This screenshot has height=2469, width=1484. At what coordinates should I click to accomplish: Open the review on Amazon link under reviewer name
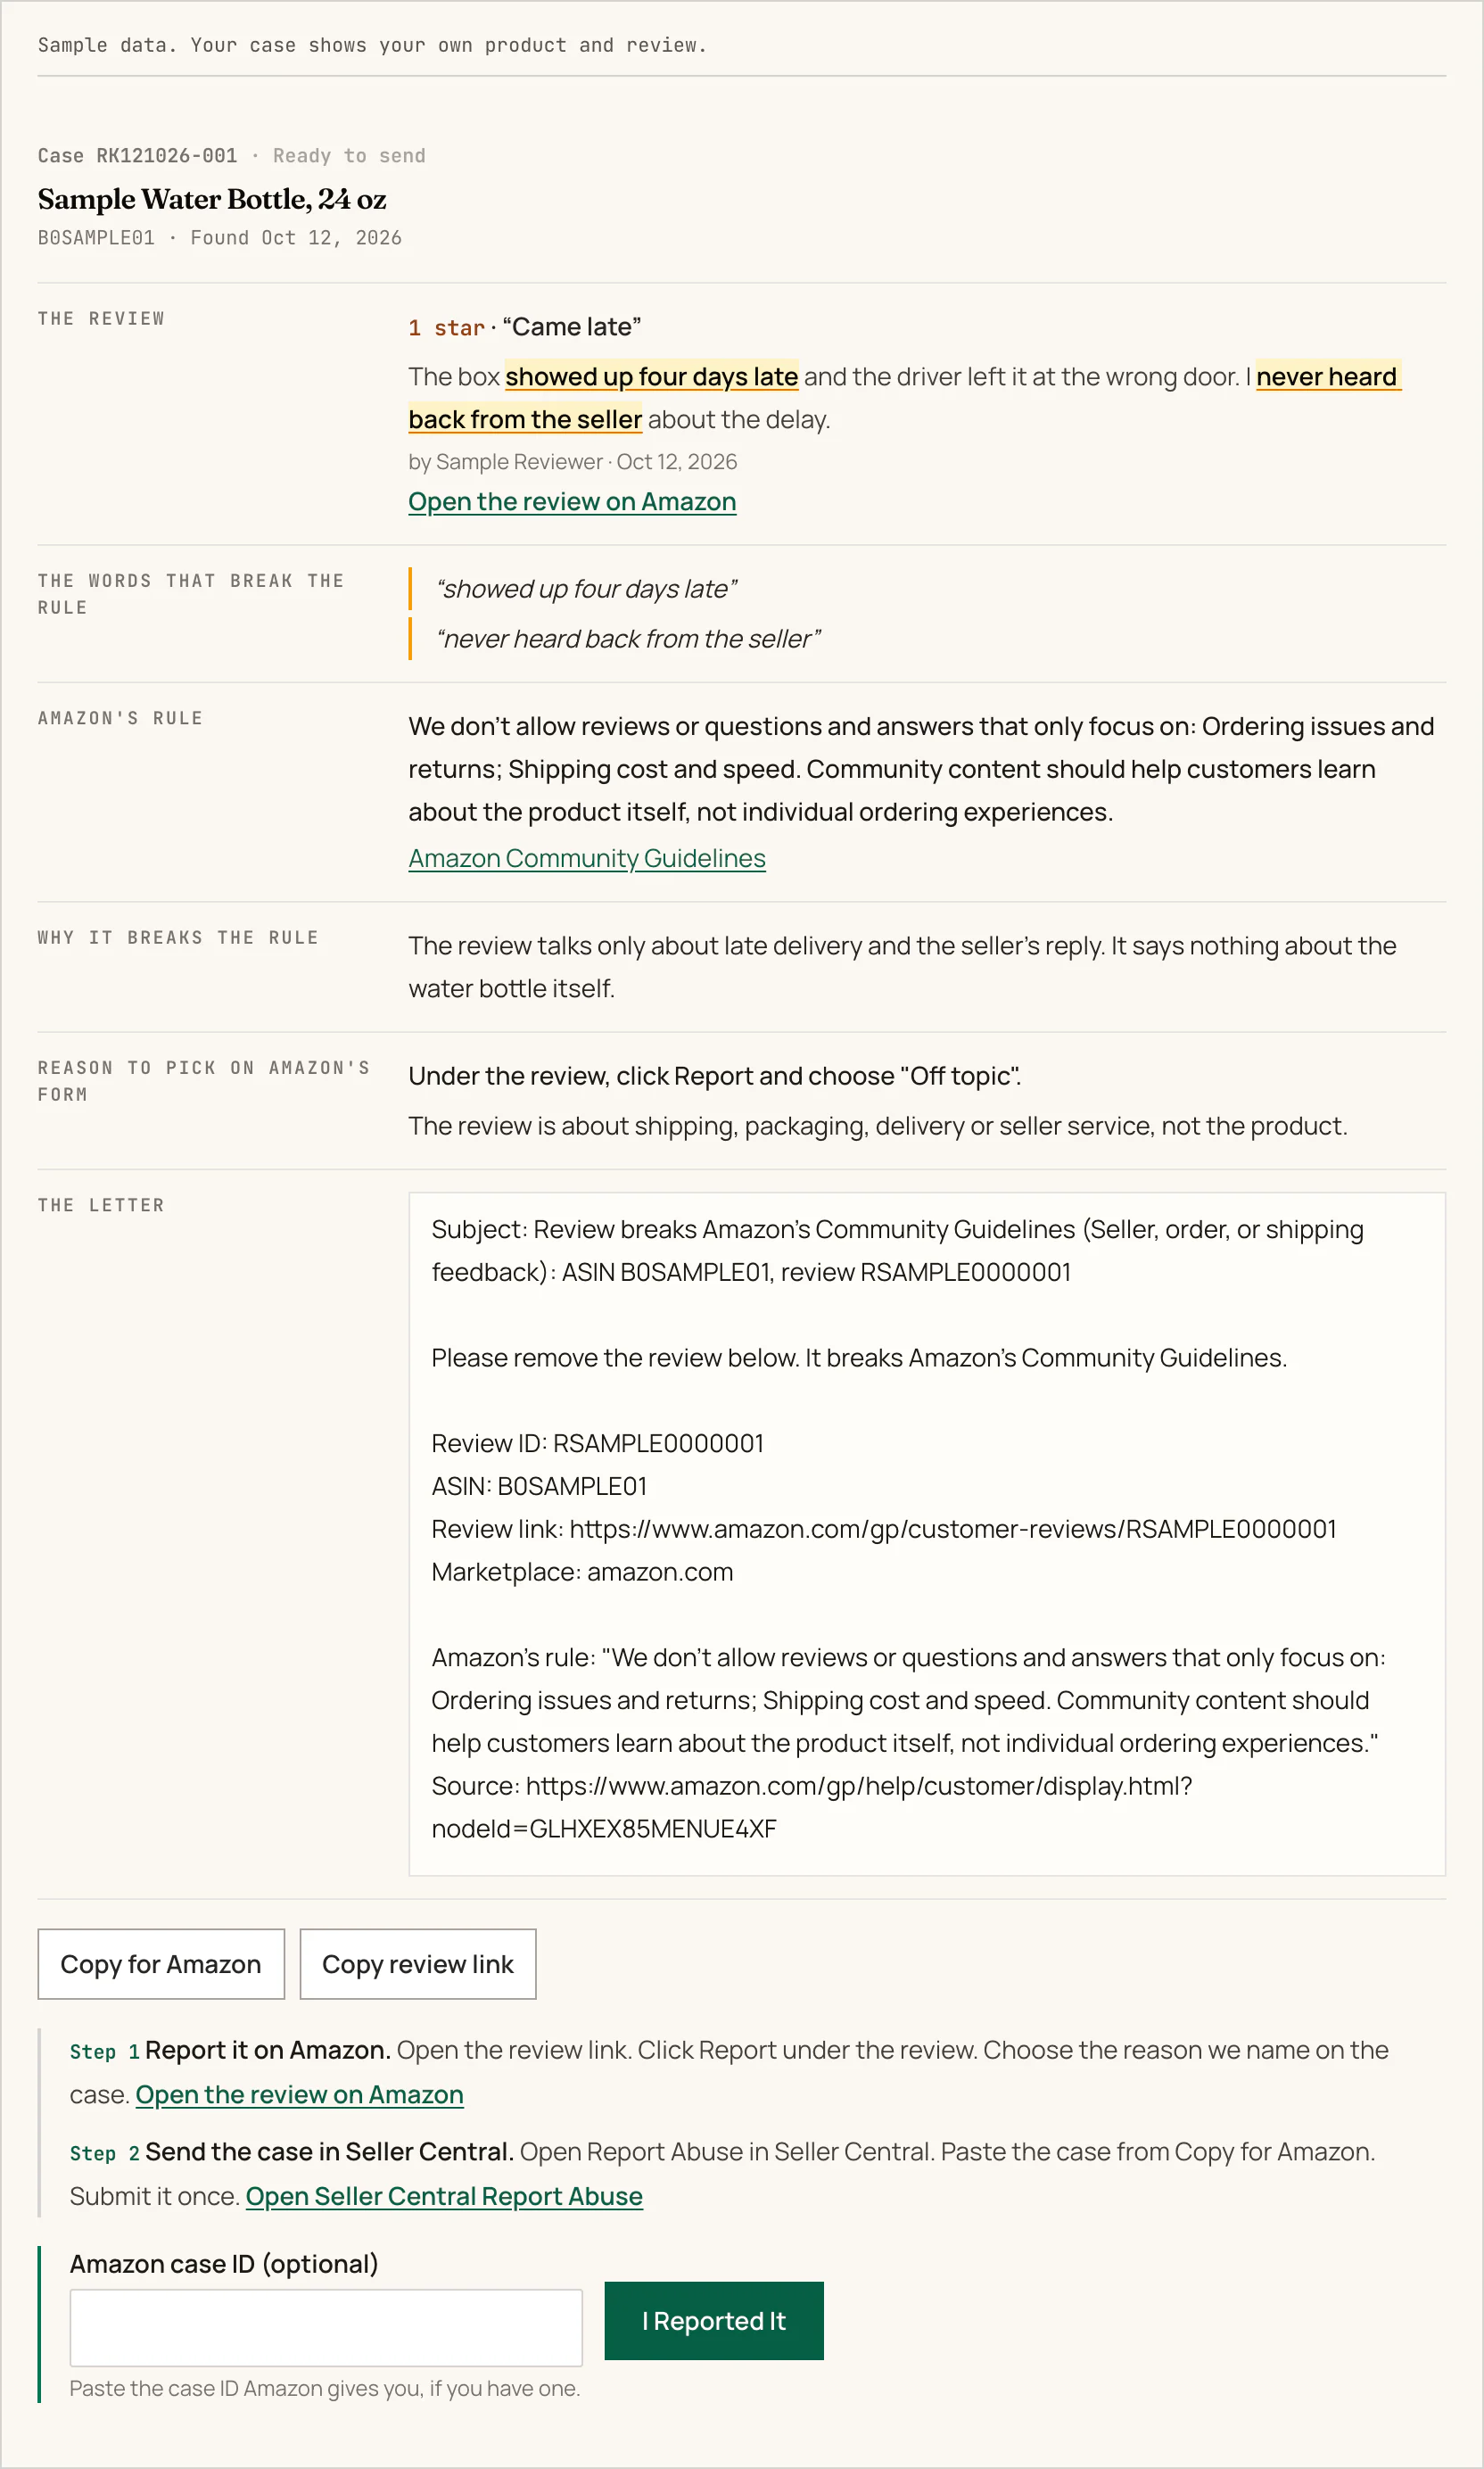(572, 502)
